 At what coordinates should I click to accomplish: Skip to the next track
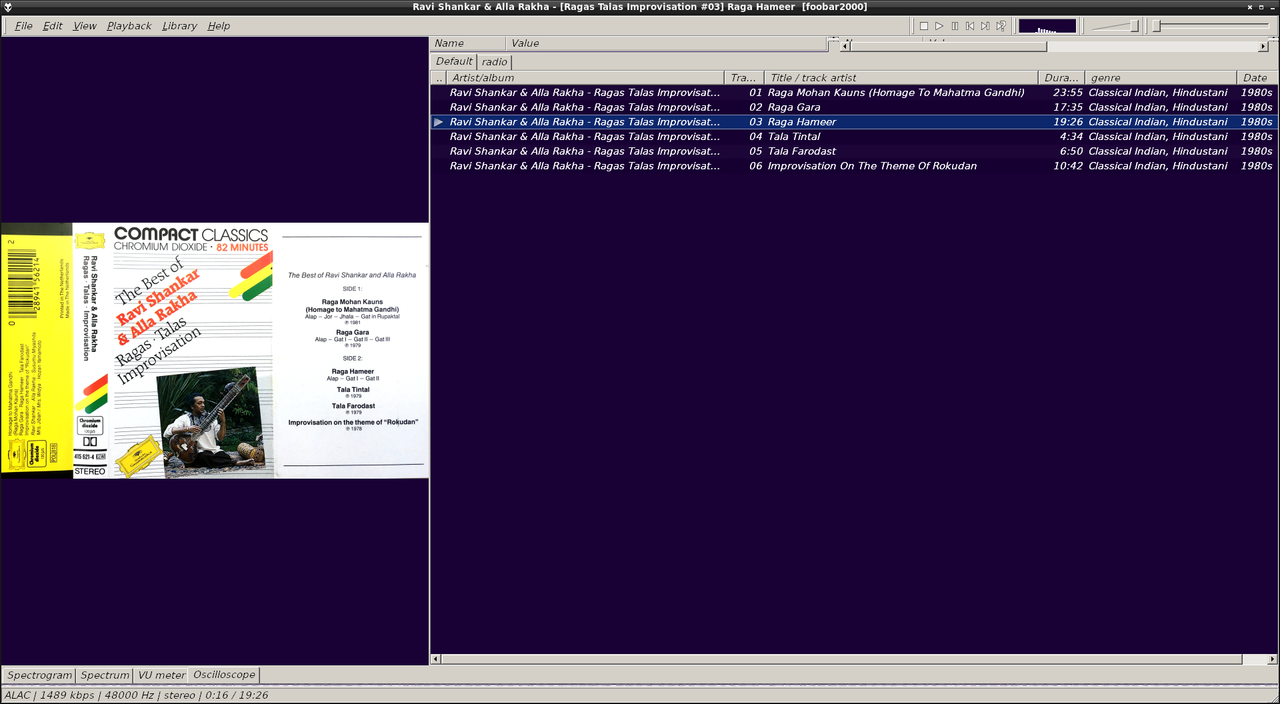tap(985, 26)
